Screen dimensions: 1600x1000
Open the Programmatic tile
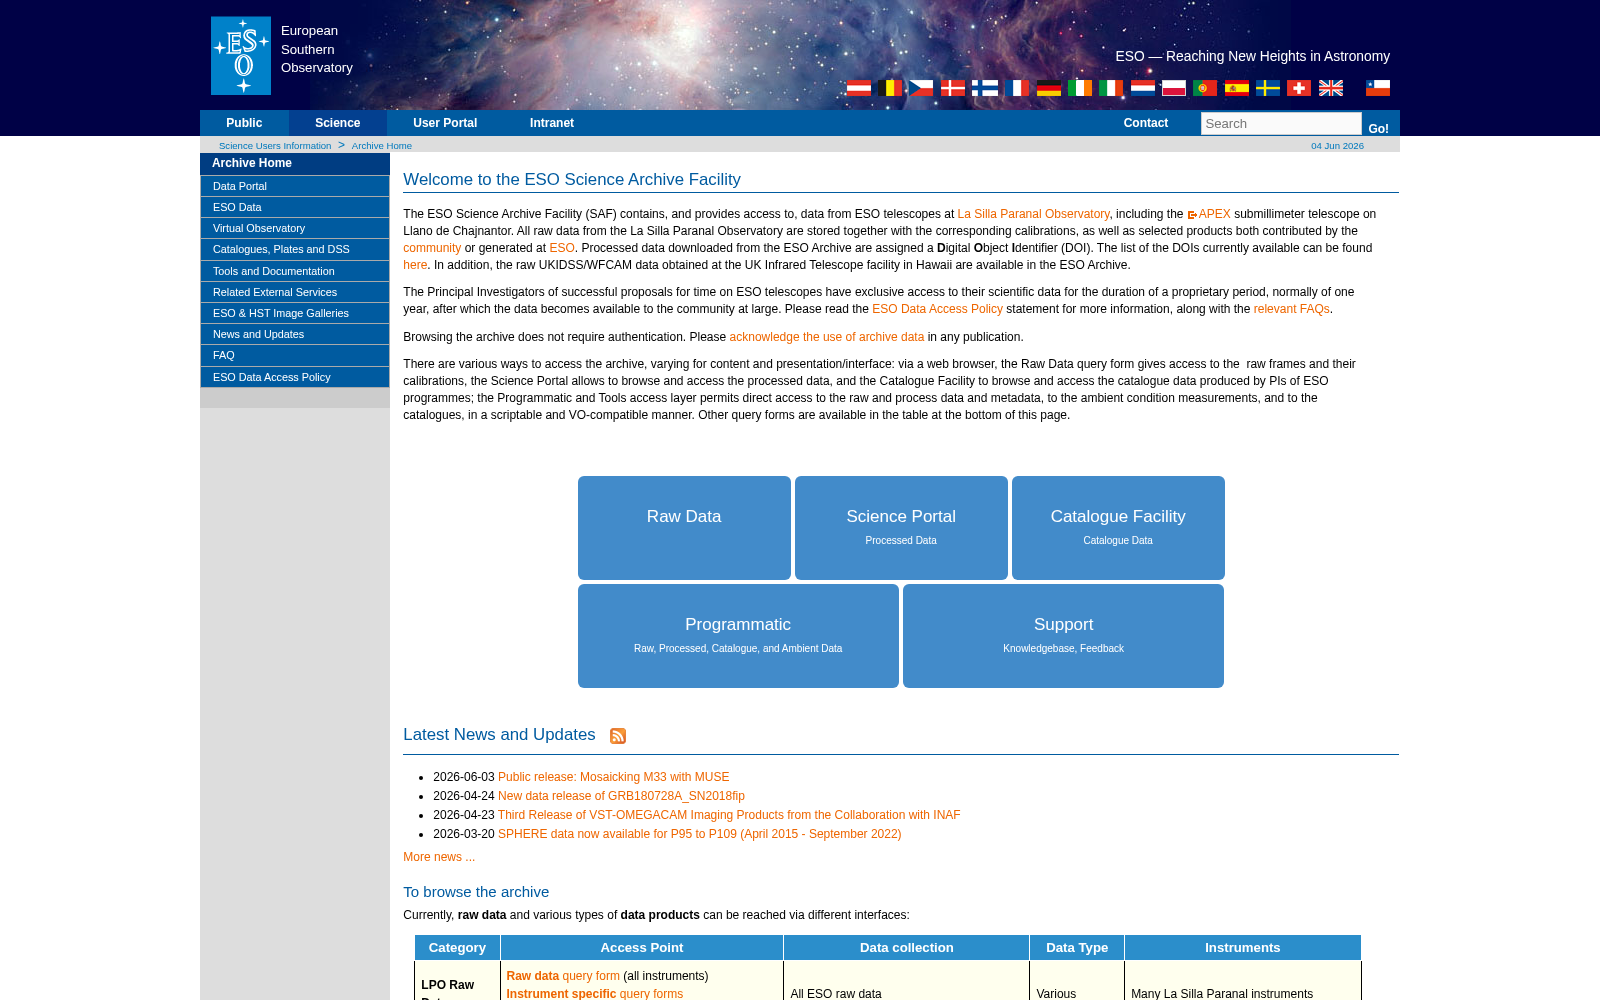tap(738, 636)
